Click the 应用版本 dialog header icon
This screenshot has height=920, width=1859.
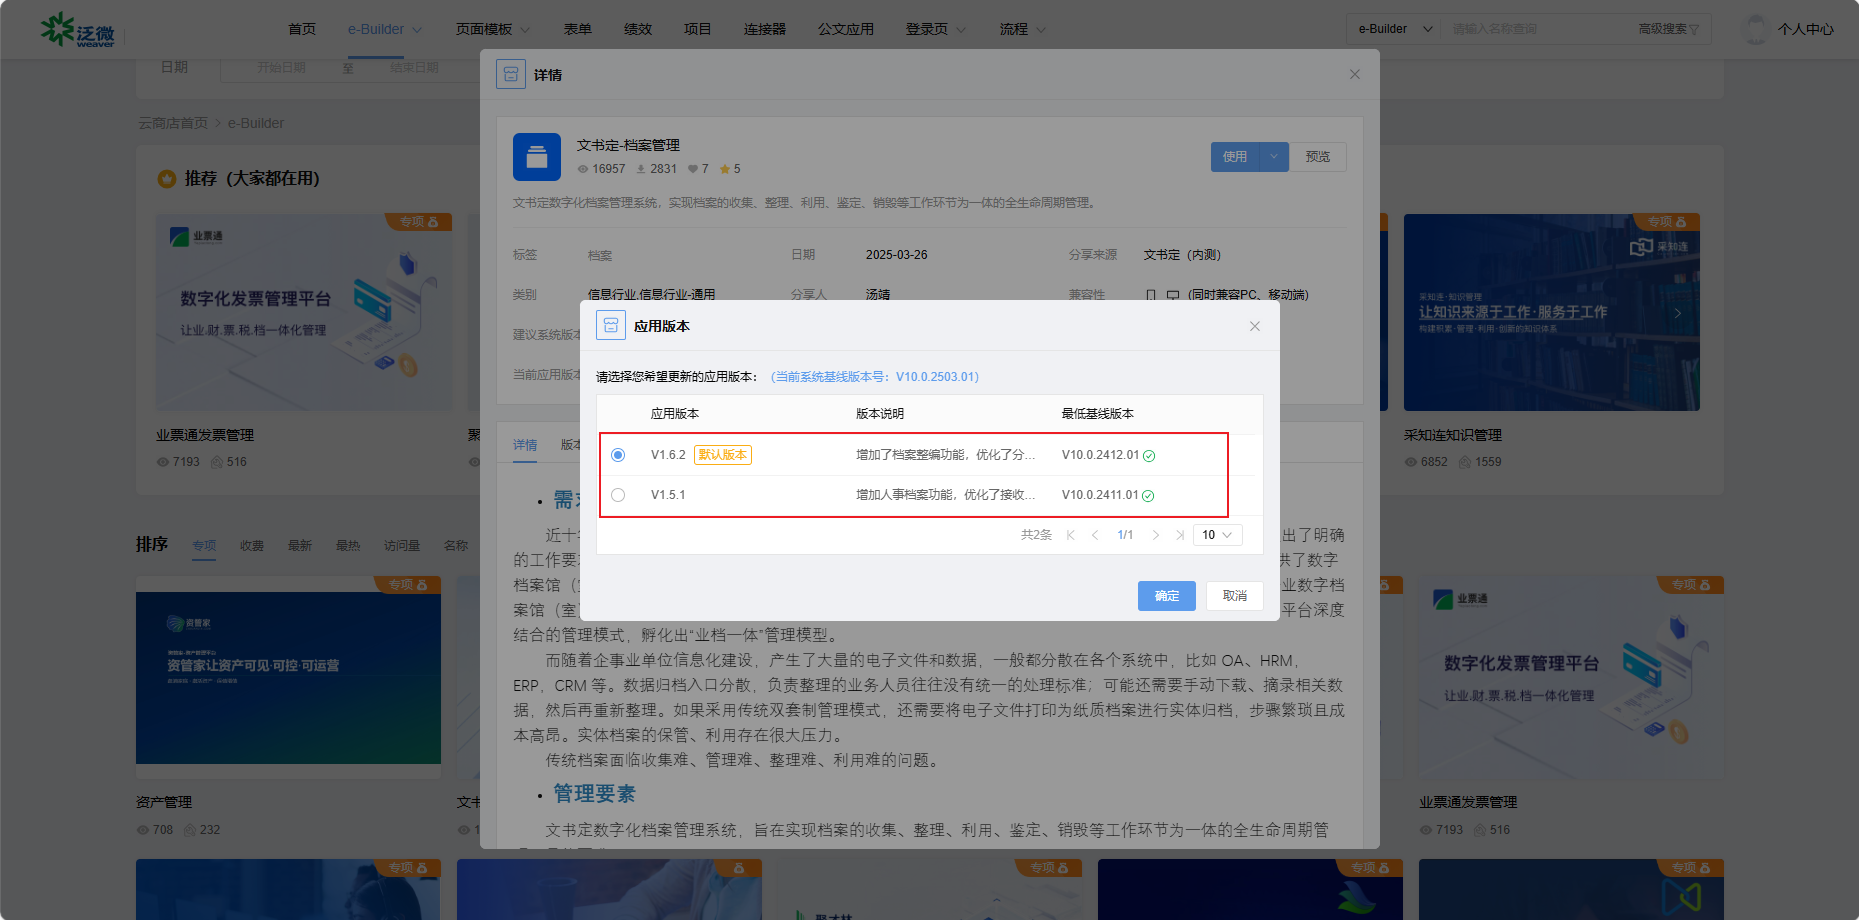click(611, 326)
